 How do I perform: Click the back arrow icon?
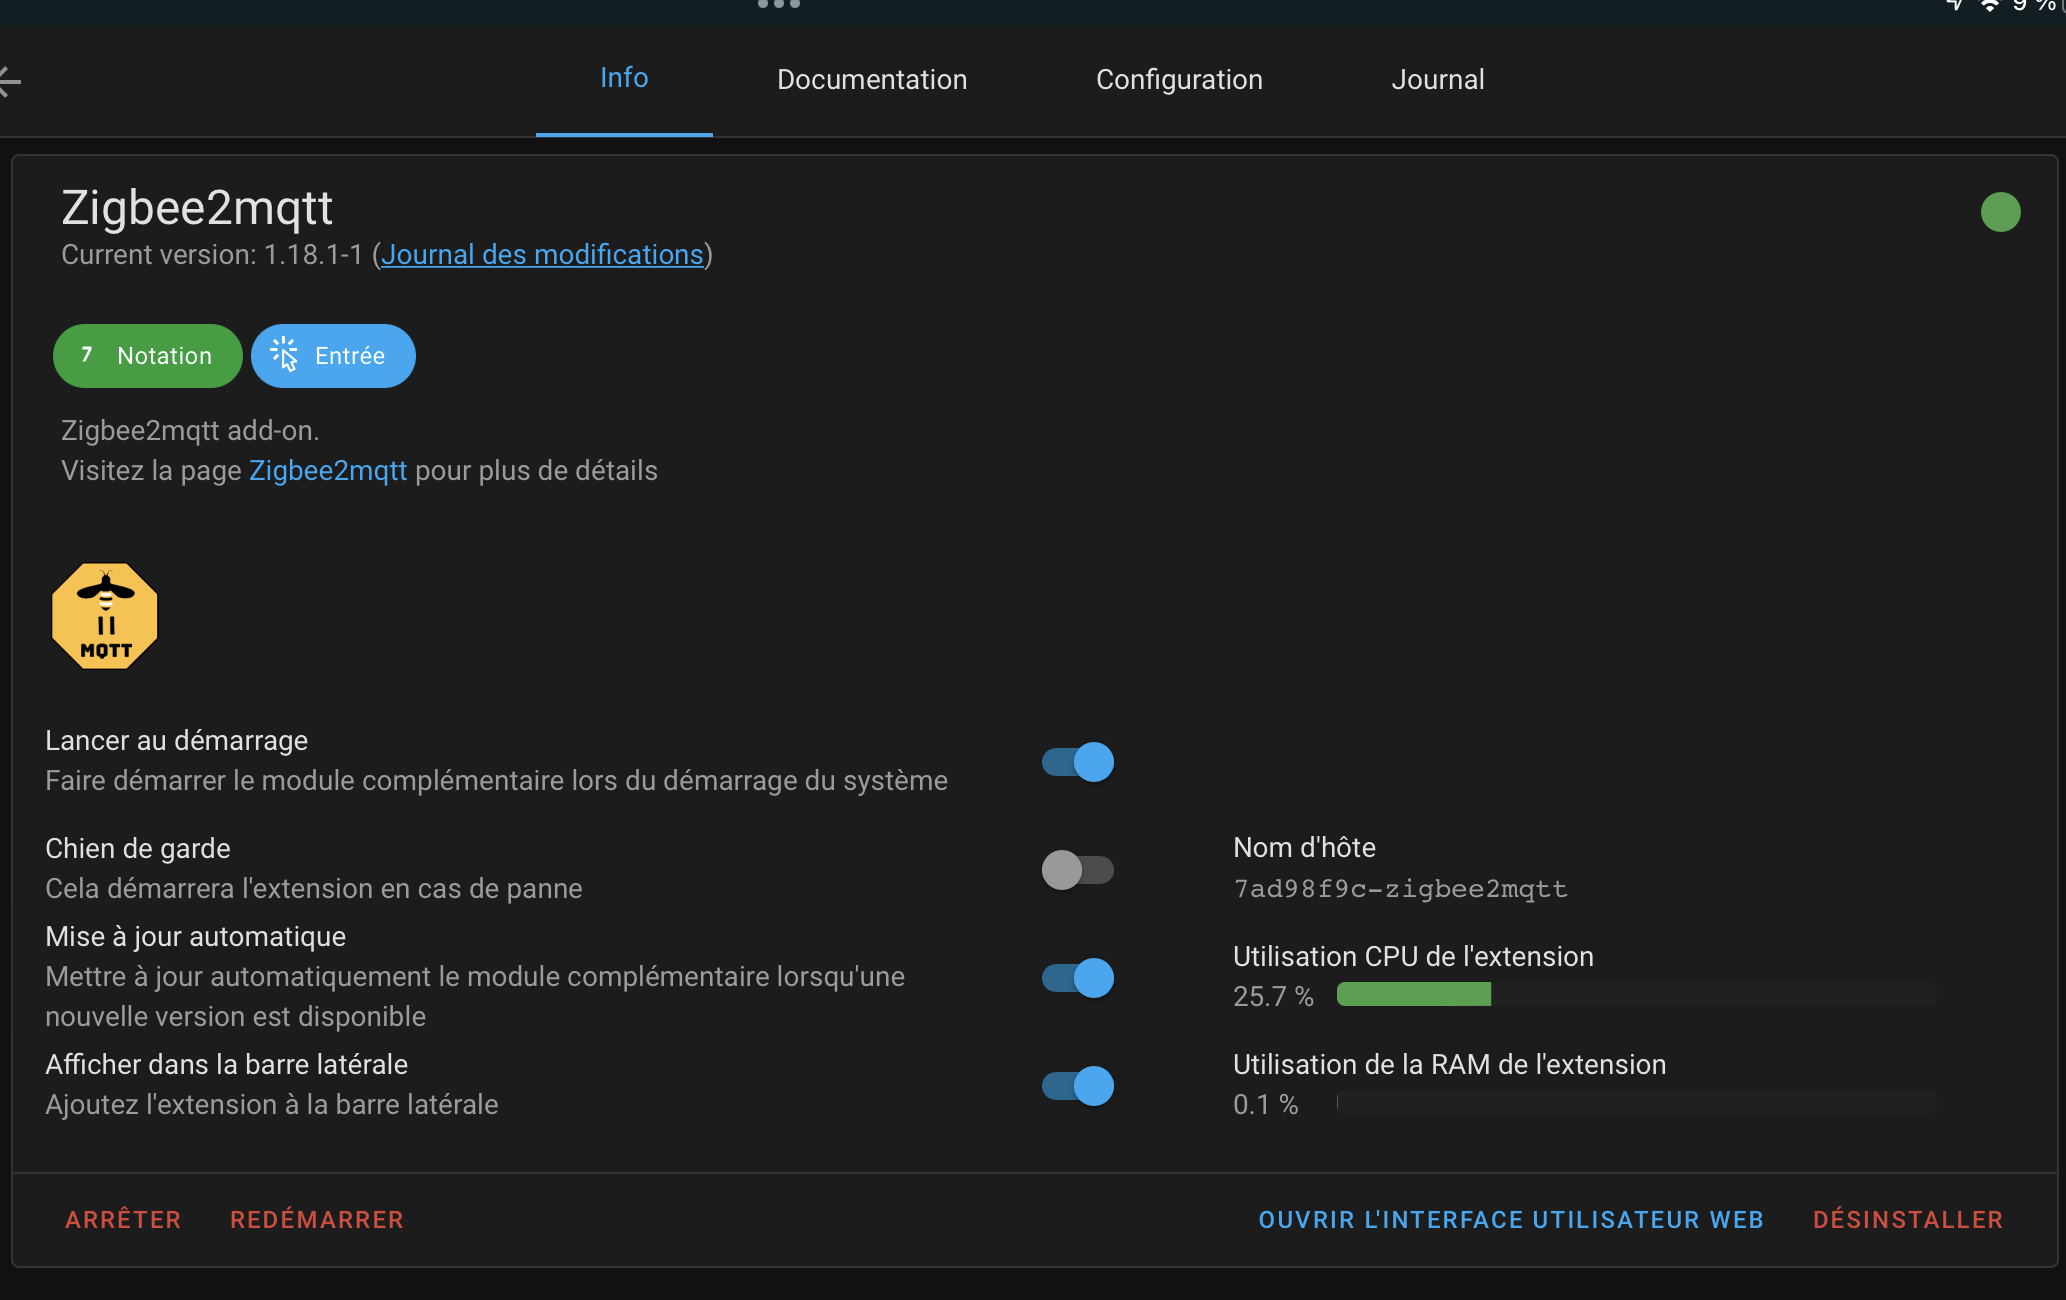(9, 81)
